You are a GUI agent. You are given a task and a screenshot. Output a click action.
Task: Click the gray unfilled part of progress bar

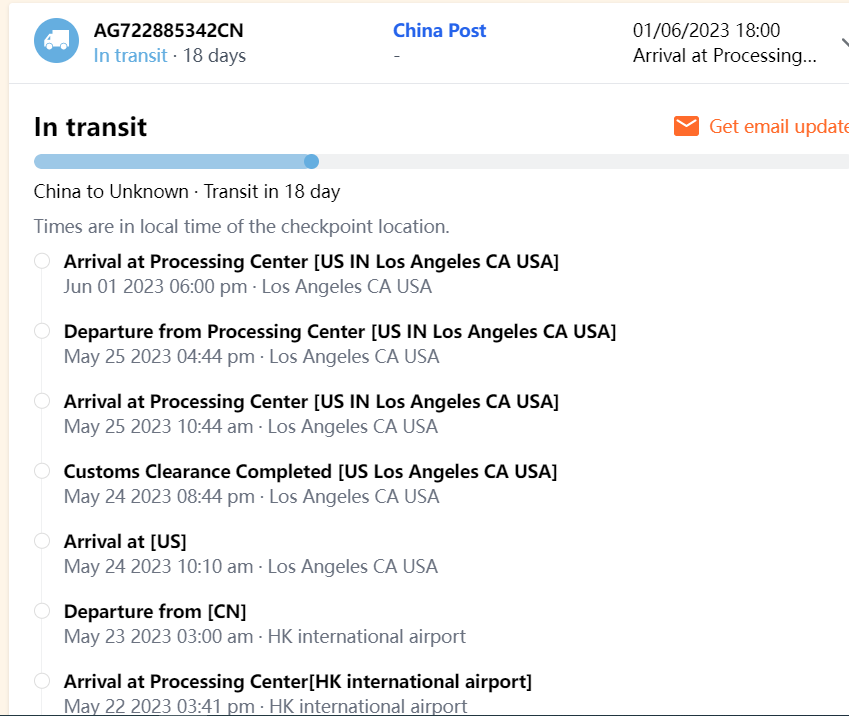tap(580, 161)
